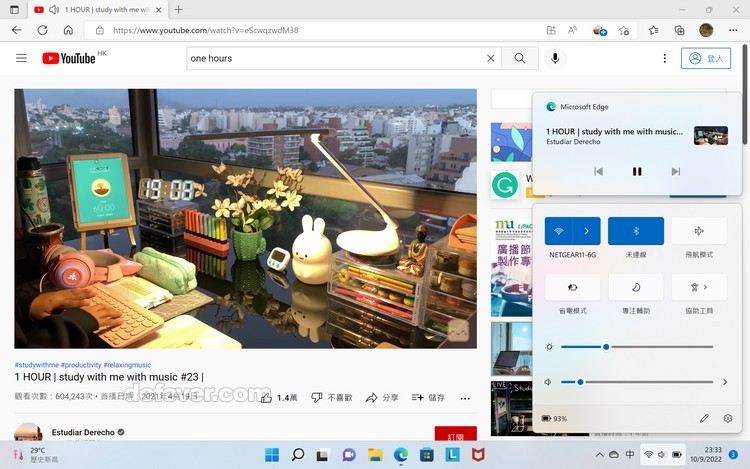Open sound output selection arrow

tap(725, 382)
